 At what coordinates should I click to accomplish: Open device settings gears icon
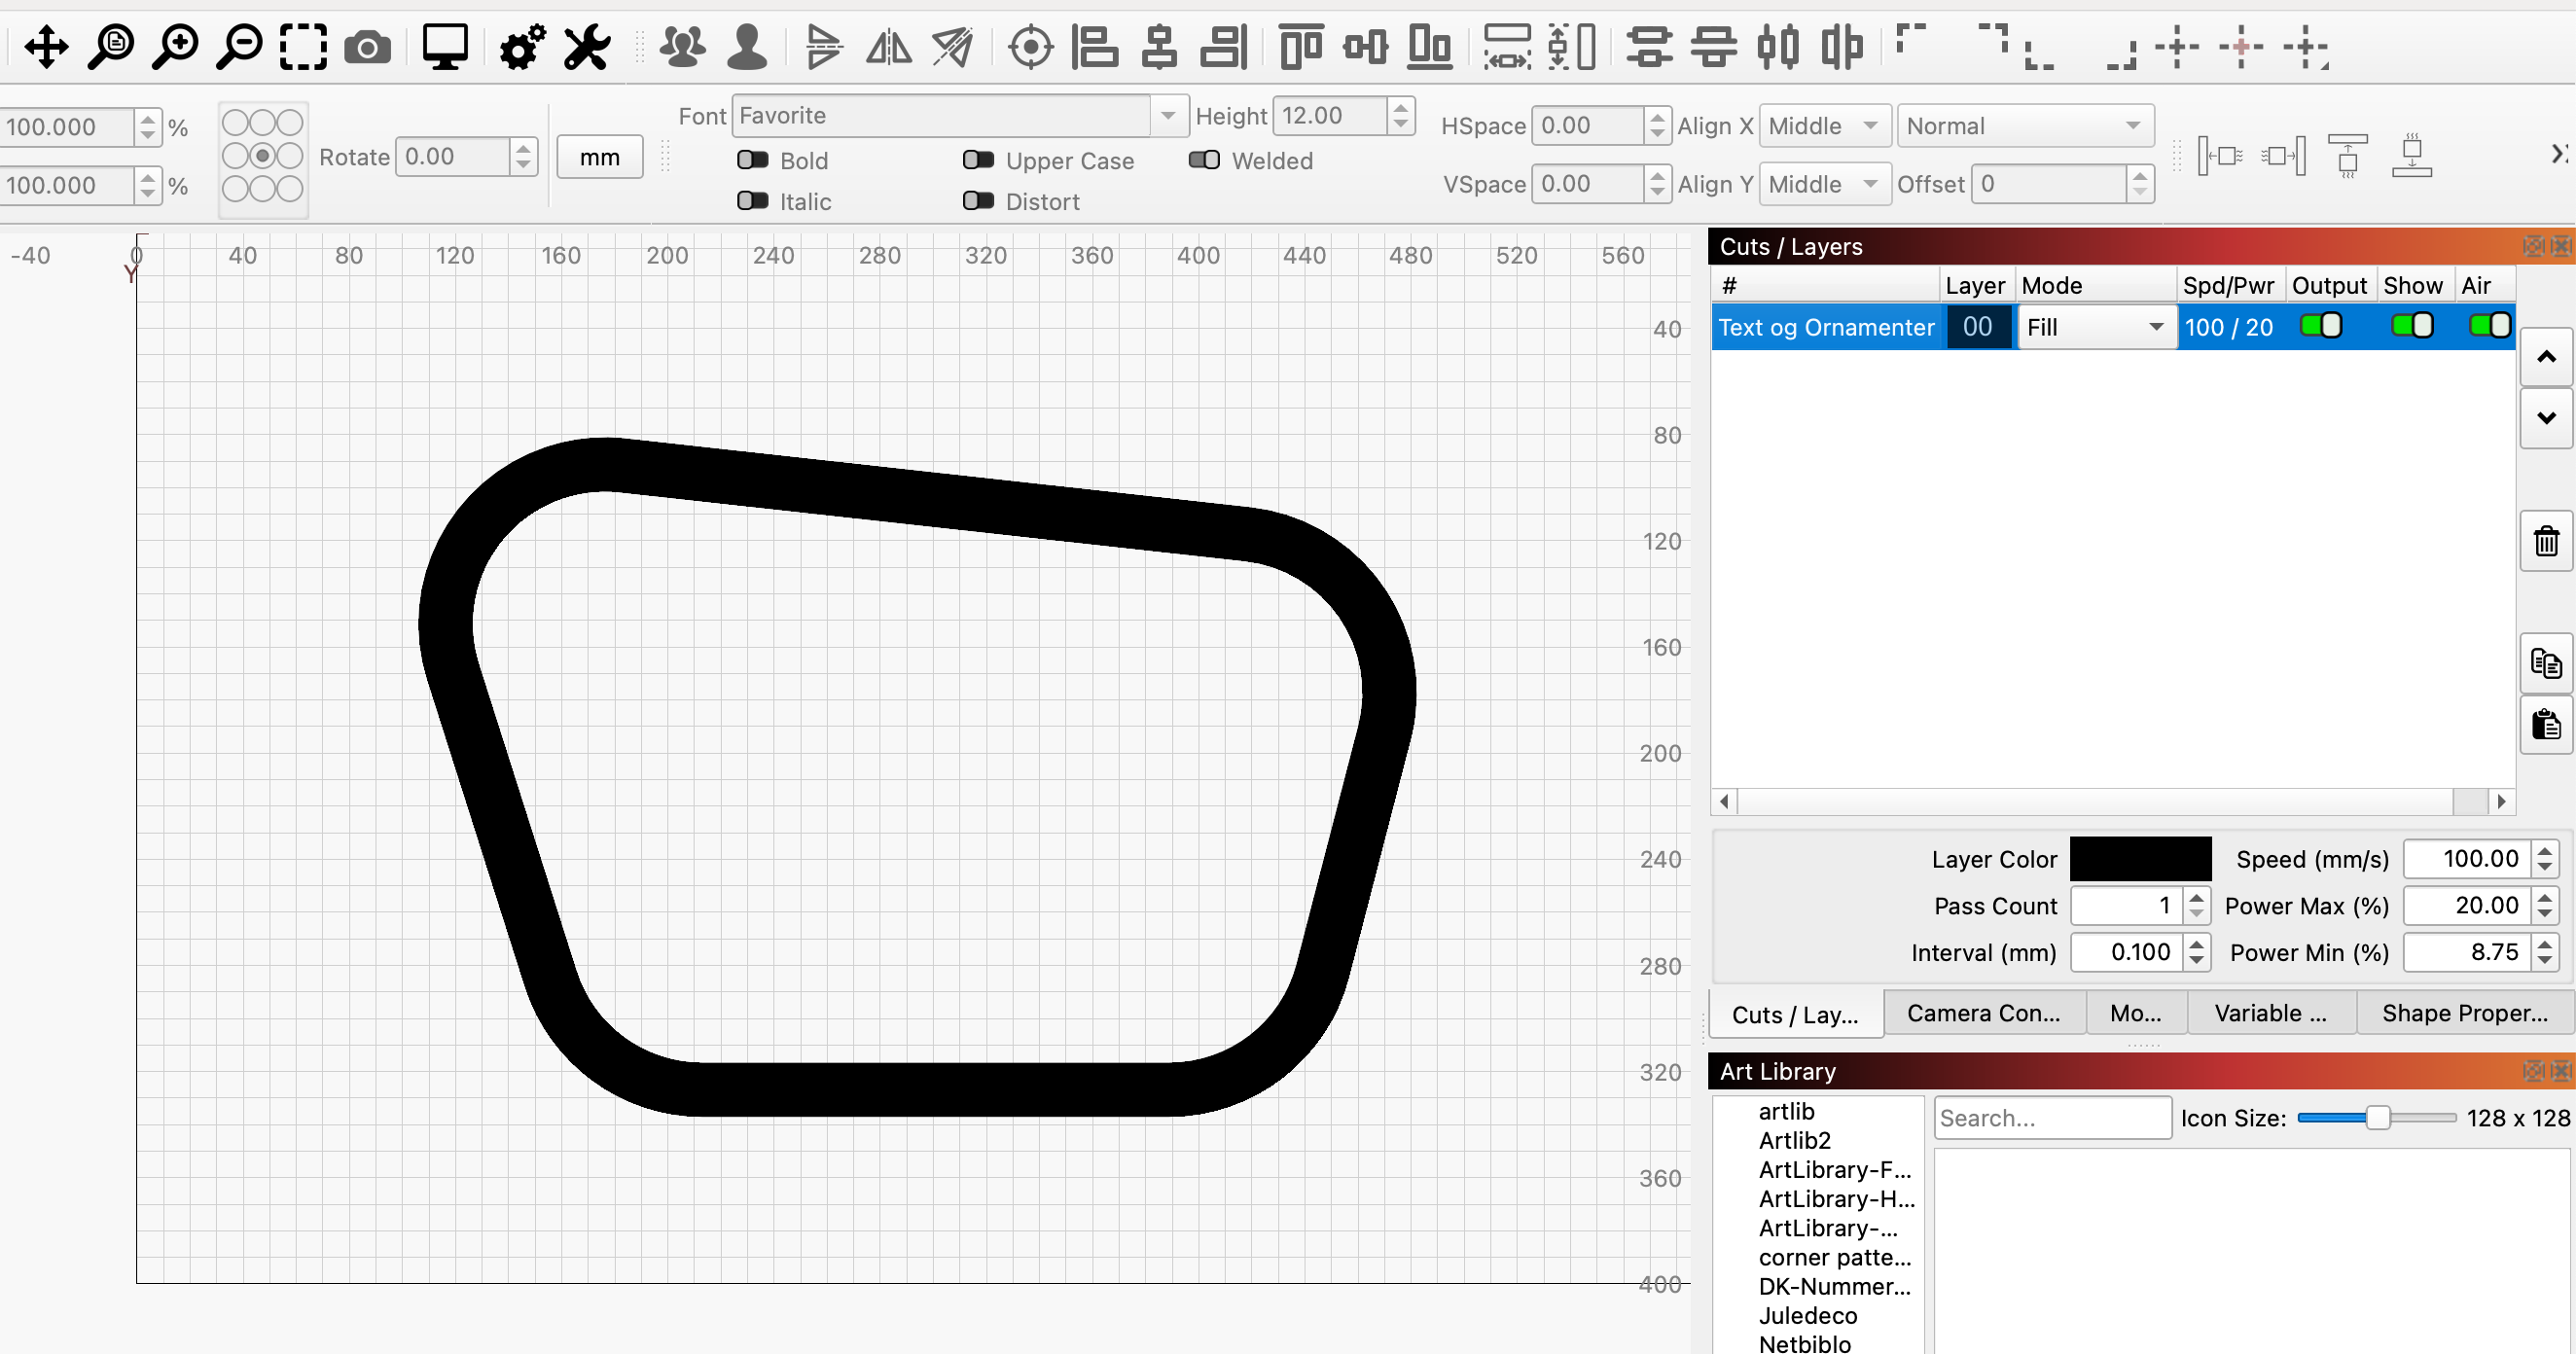coord(521,47)
